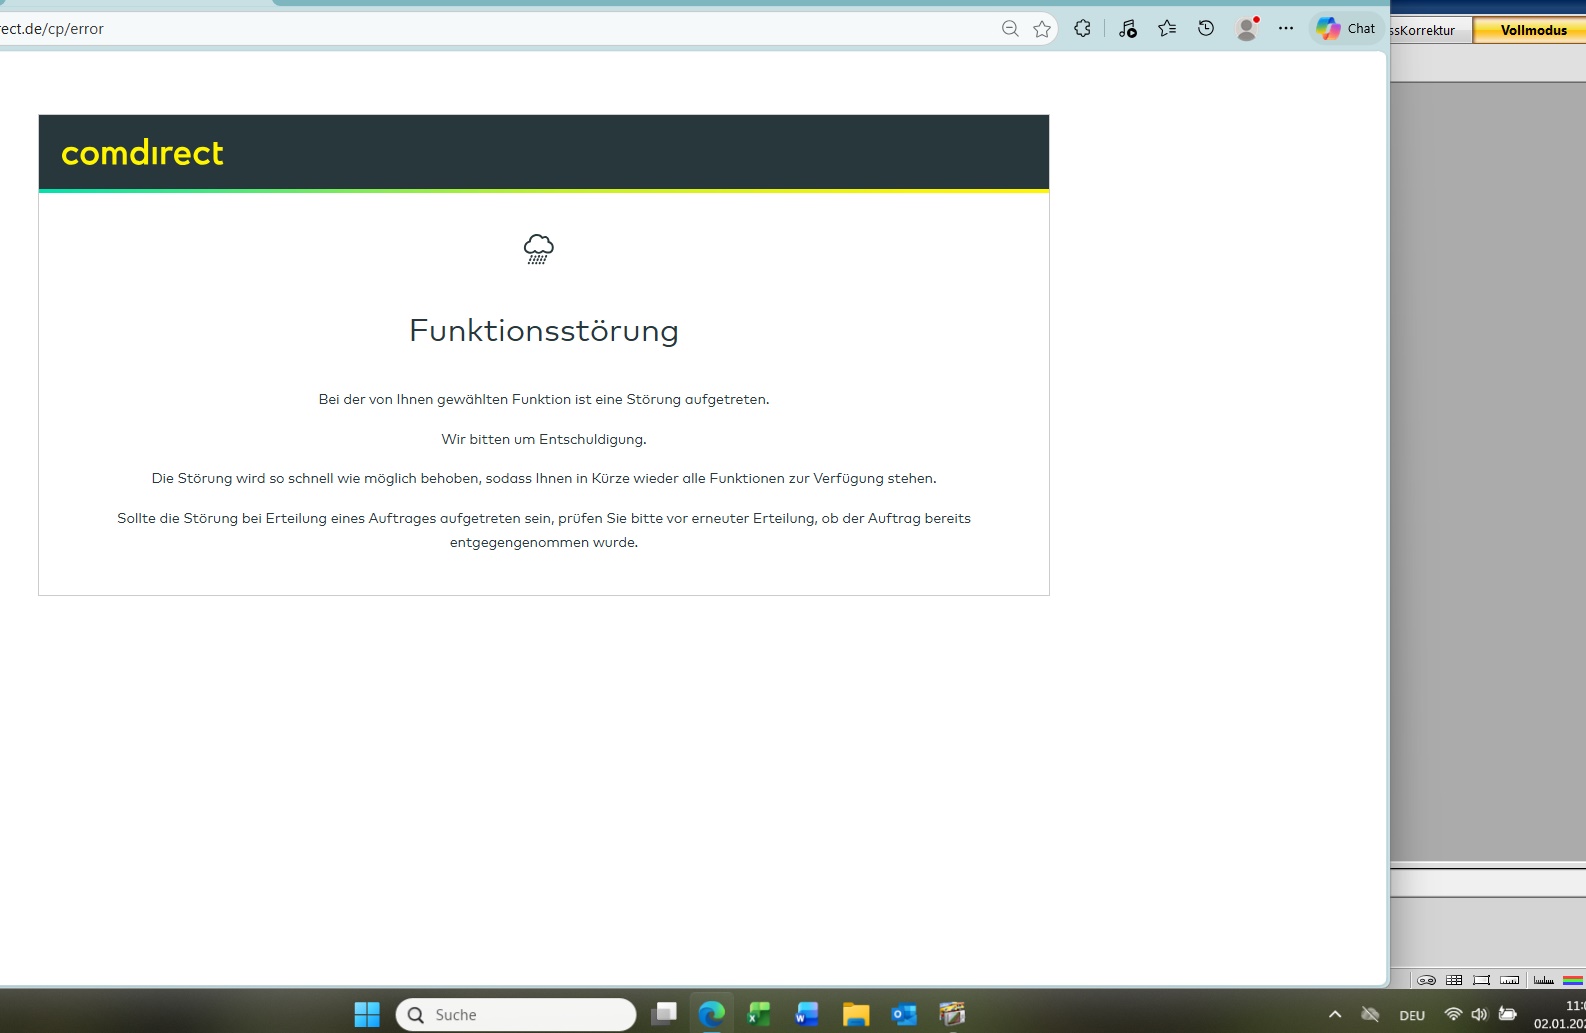The height and width of the screenshot is (1033, 1586).
Task: Open the Copilot Chat button
Action: tap(1346, 29)
